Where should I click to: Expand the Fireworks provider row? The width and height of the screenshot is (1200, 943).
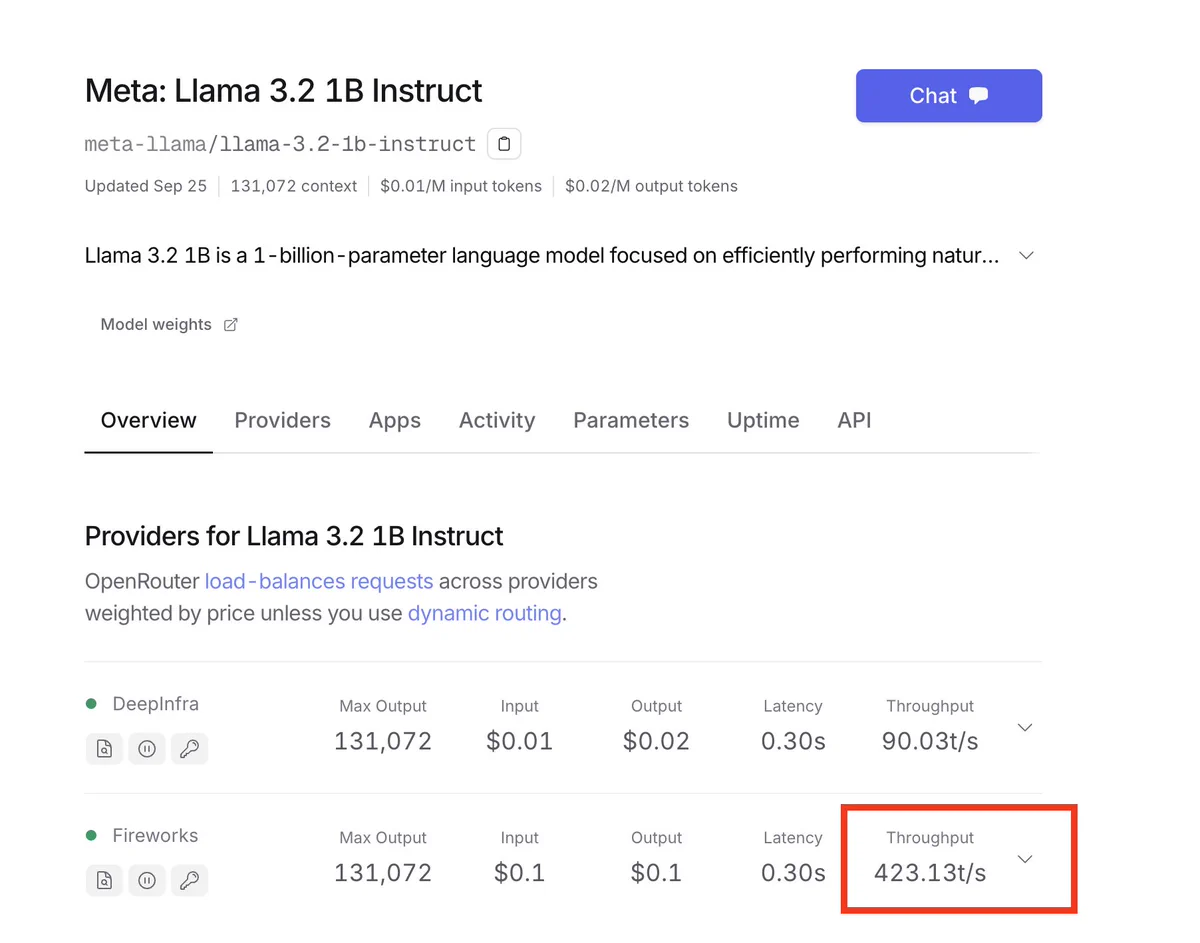coord(1024,859)
